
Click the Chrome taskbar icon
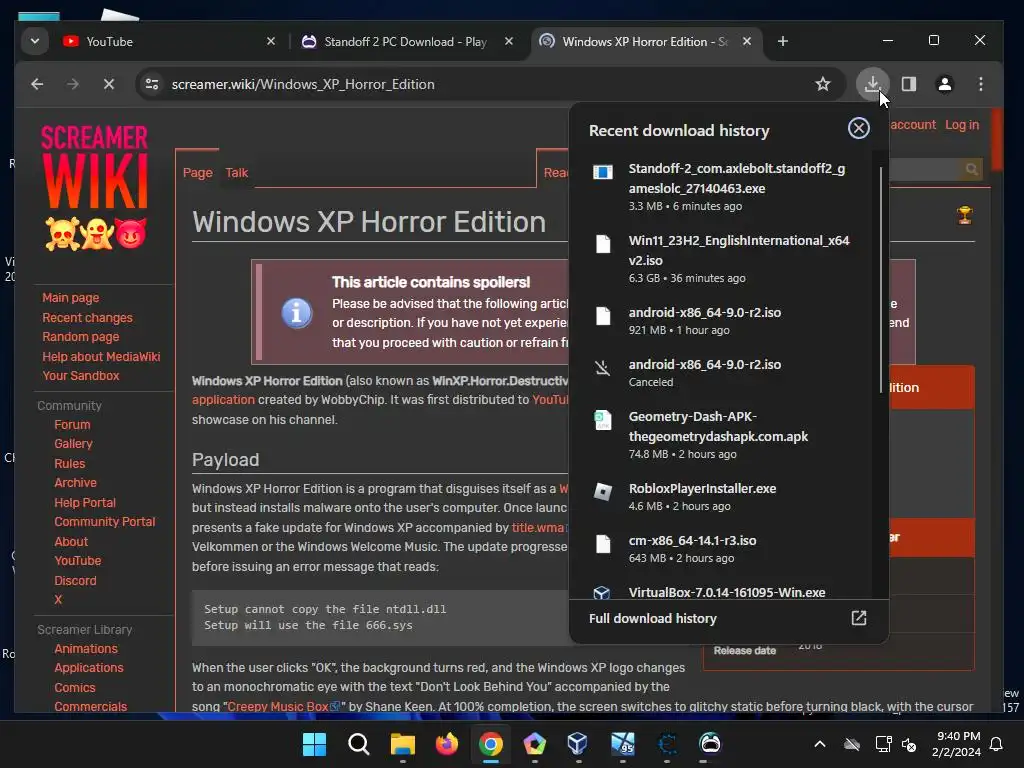tap(490, 744)
